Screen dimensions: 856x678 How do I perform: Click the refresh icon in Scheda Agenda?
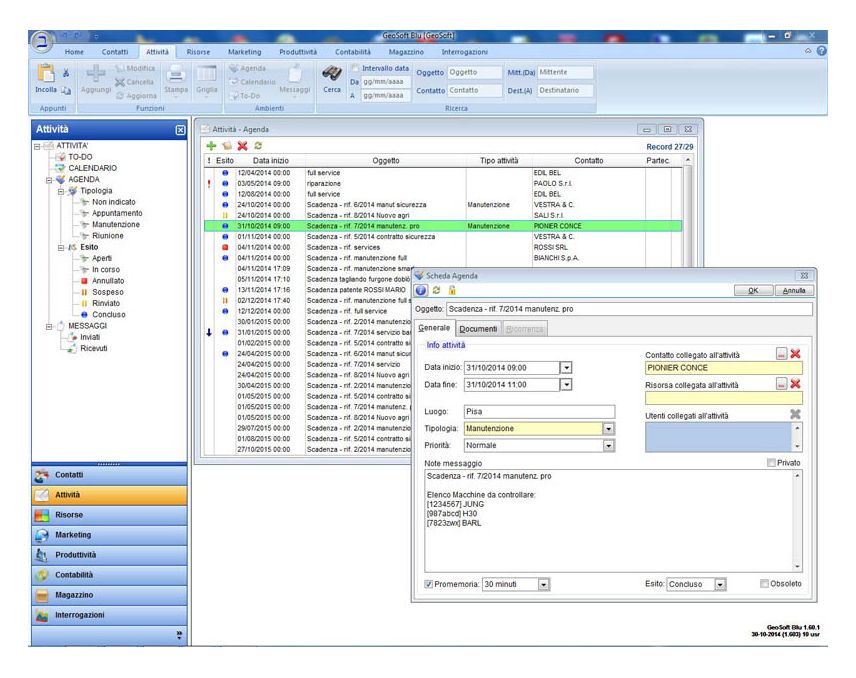[x=436, y=290]
